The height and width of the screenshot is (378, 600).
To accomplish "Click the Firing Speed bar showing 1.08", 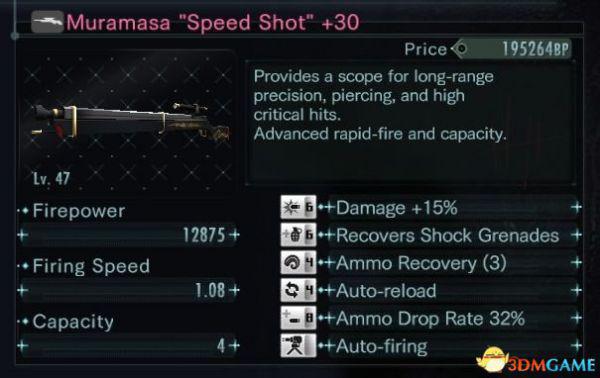I will 130,290.
